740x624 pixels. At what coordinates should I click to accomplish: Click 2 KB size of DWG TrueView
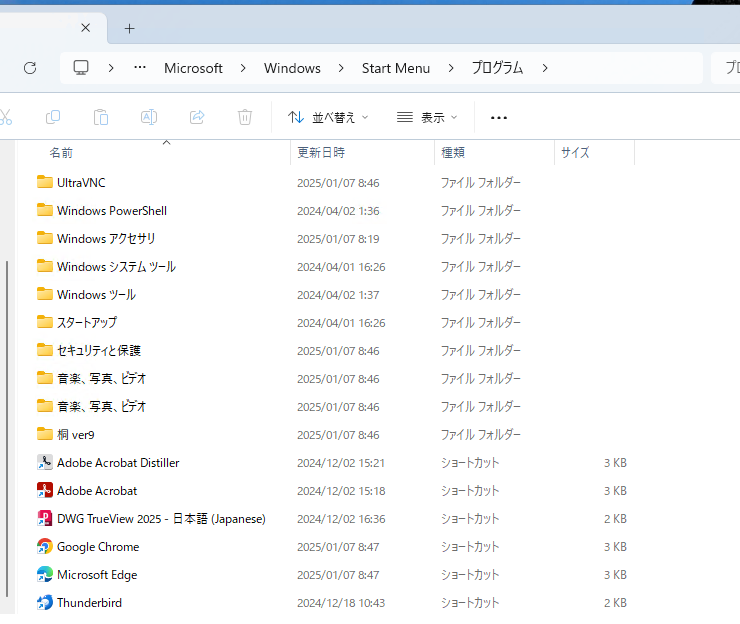615,519
